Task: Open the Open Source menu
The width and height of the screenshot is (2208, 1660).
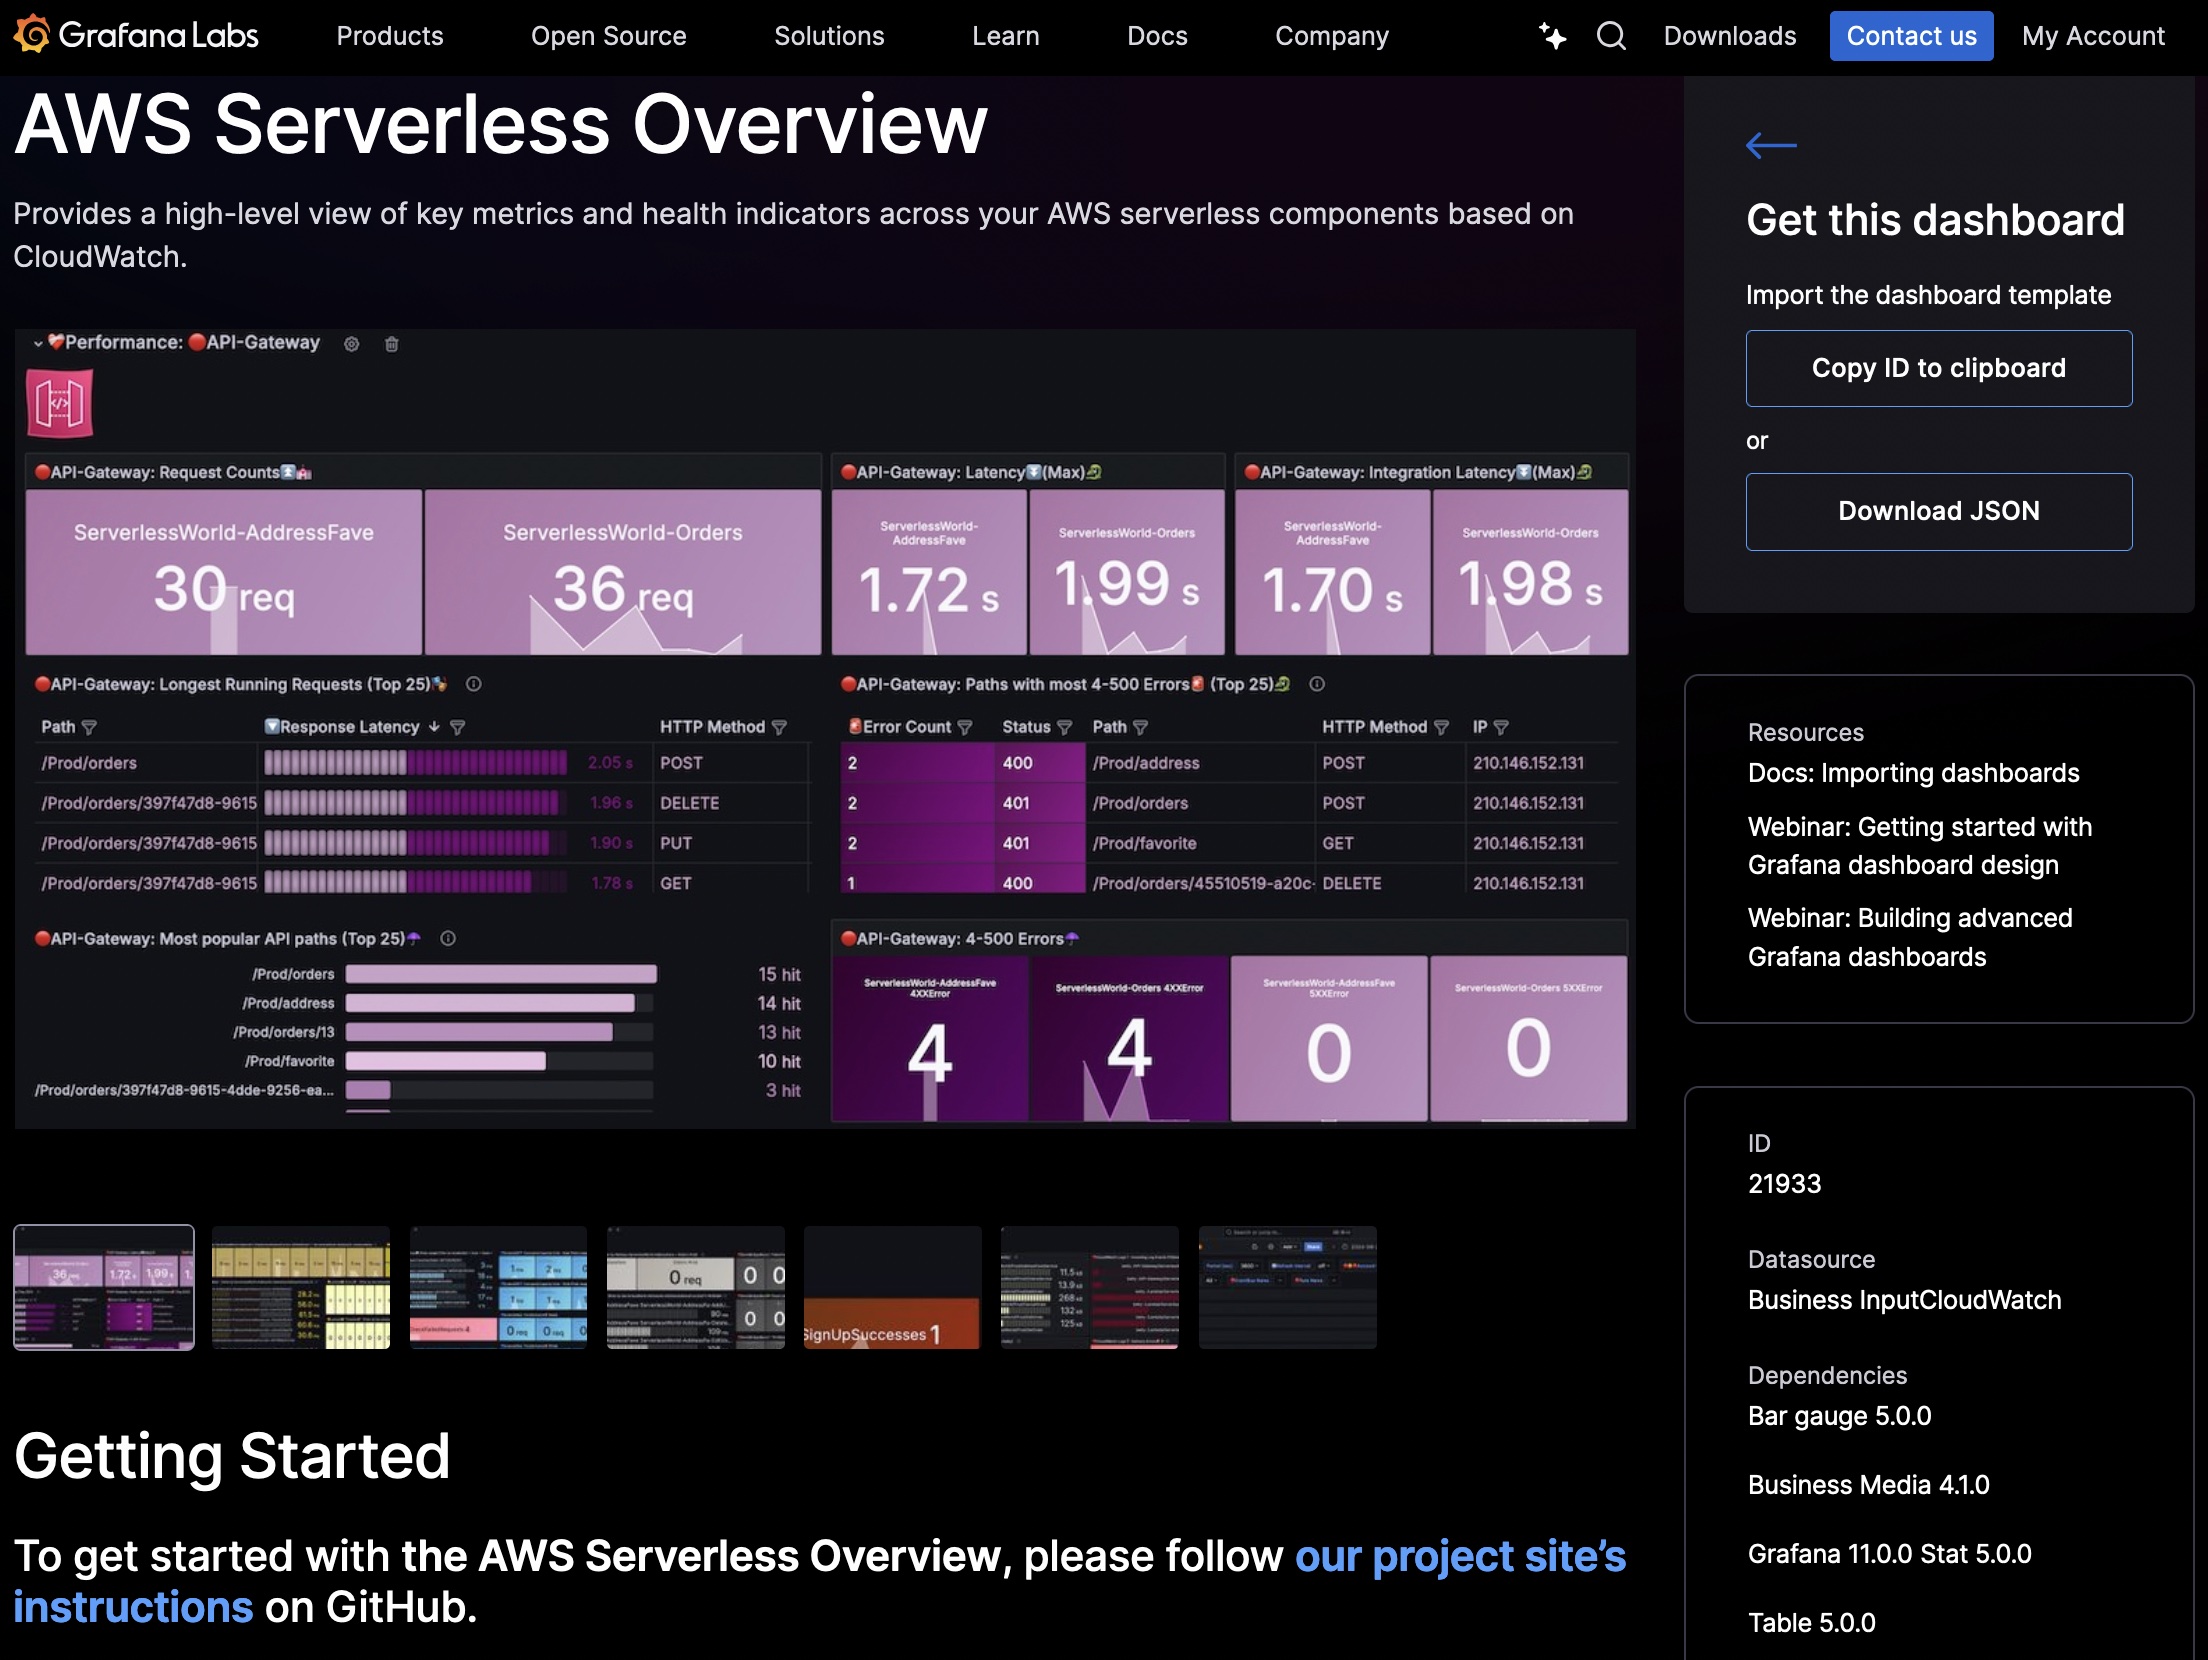Action: [608, 36]
